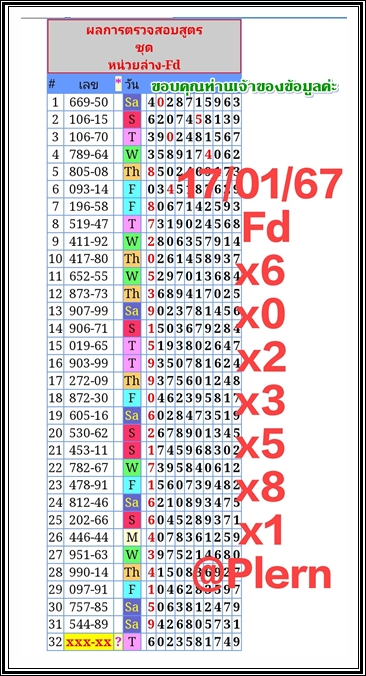
Task: Select the number cell 272-09
Action: click(89, 381)
